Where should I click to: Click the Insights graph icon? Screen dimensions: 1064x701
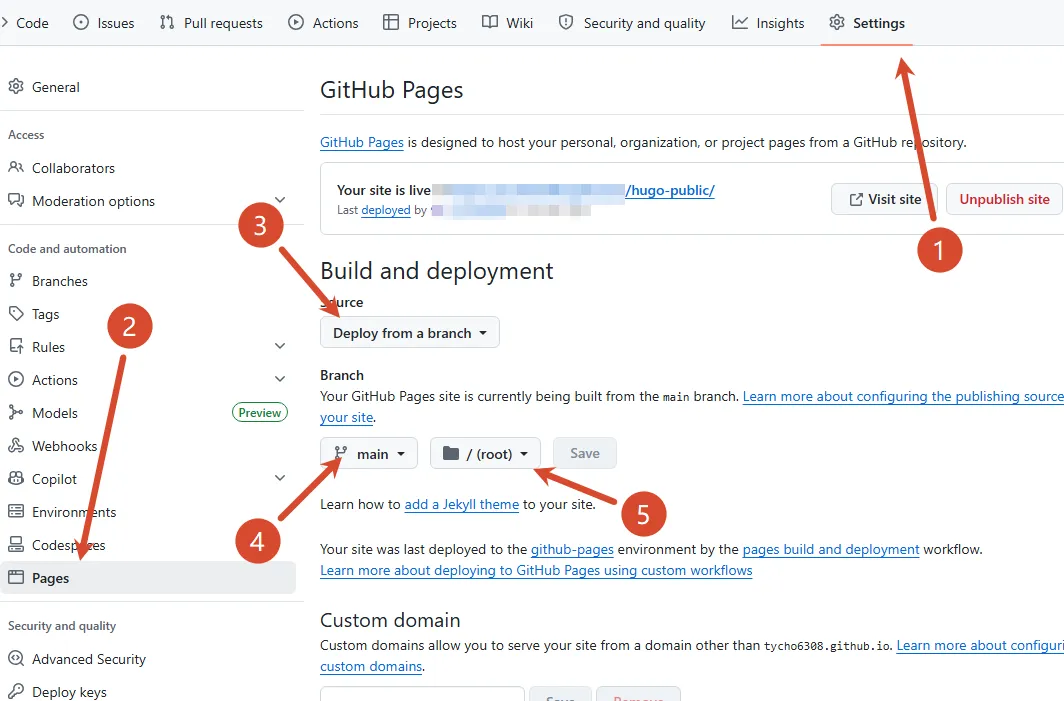[740, 22]
